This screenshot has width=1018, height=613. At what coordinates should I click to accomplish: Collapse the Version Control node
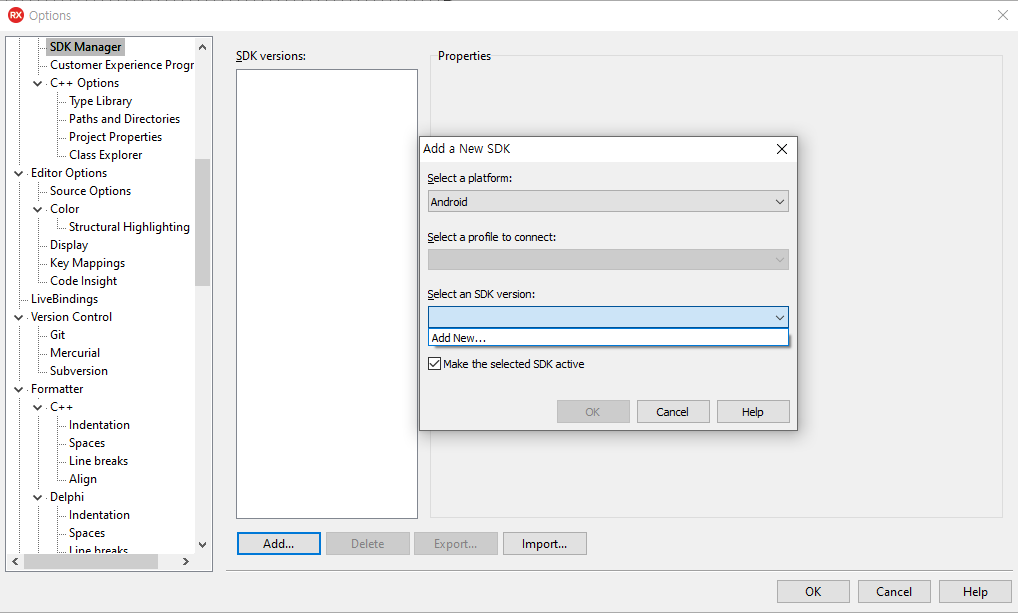[x=18, y=316]
